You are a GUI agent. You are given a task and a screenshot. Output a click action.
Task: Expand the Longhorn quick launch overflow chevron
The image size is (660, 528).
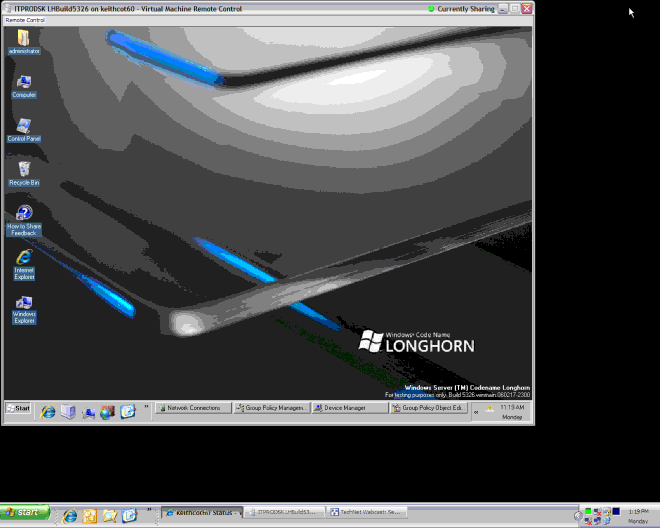[146, 407]
